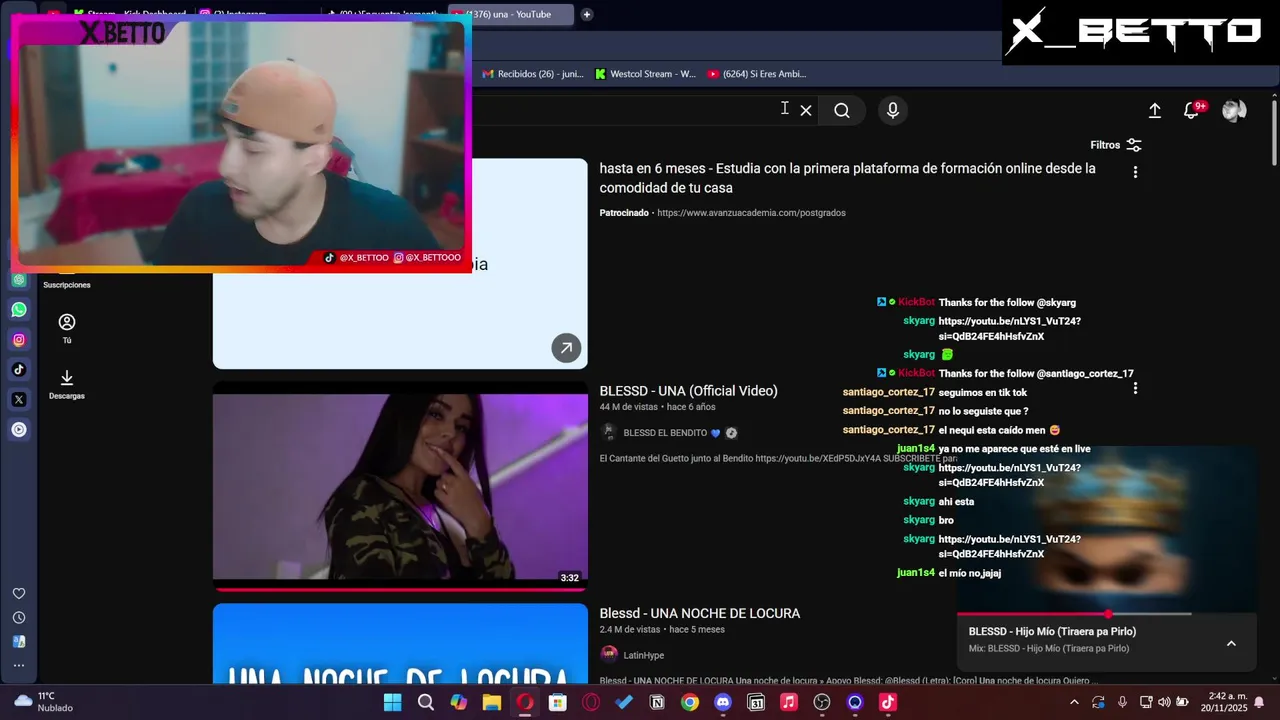Play UNA NOCHE DE LOCURA thumbnail
Image resolution: width=1280 pixels, height=720 pixels.
(x=400, y=643)
